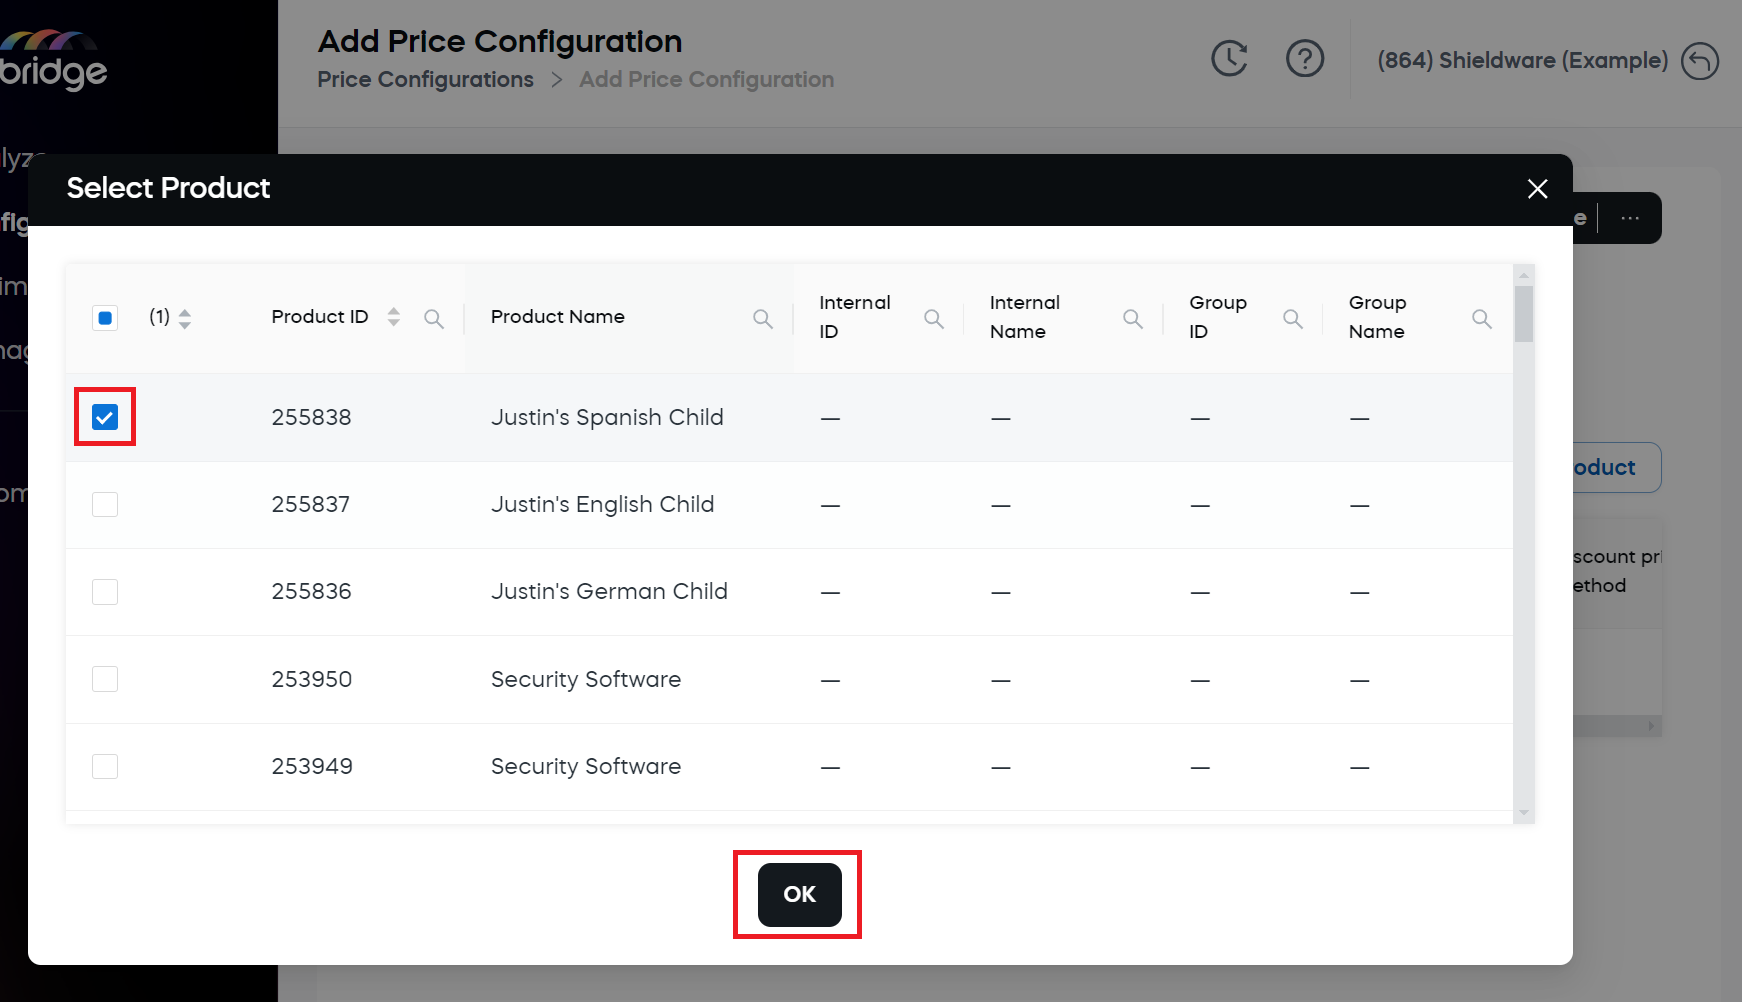Viewport: 1742px width, 1002px height.
Task: Toggle the select-all checkbox in the header
Action: [x=105, y=318]
